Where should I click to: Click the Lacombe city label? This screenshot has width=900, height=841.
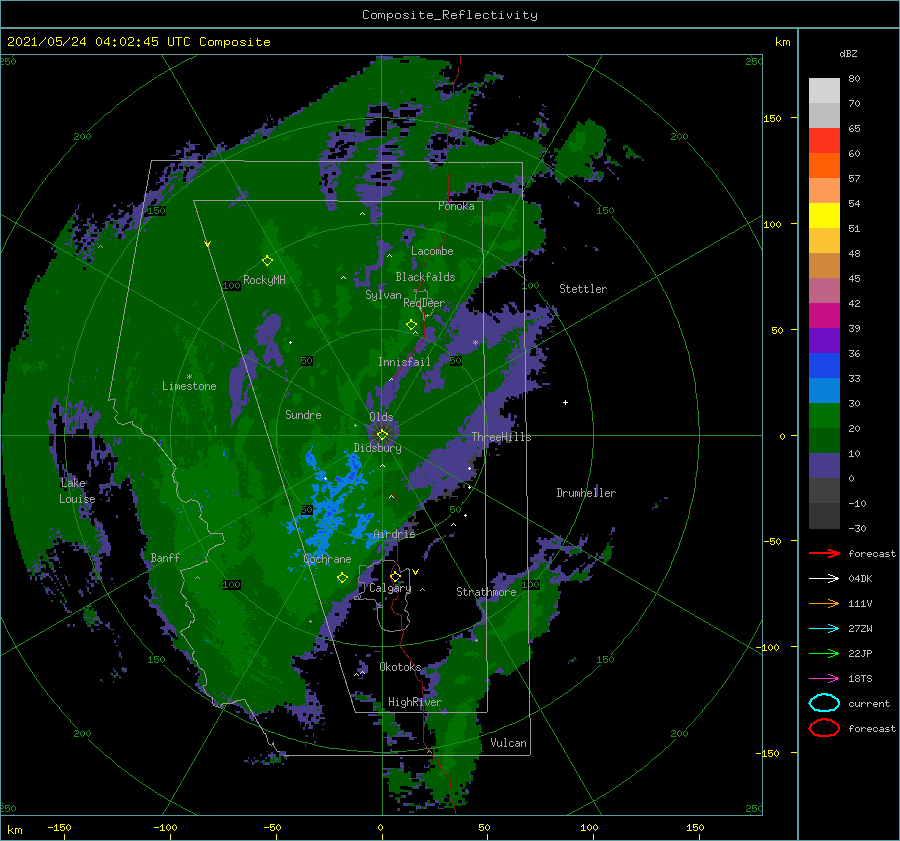click(432, 251)
